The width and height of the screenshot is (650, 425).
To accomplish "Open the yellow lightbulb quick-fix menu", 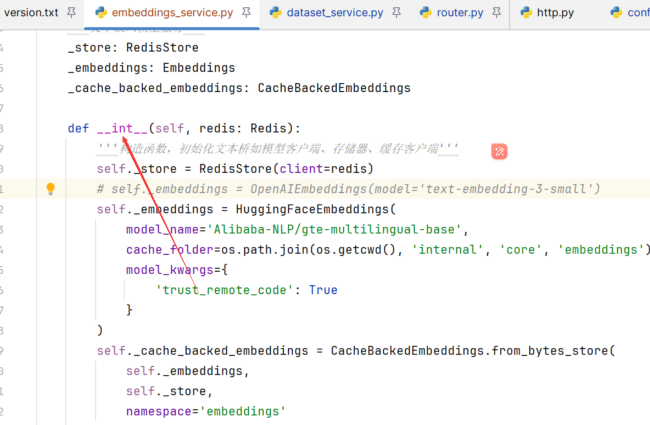I will pos(51,189).
